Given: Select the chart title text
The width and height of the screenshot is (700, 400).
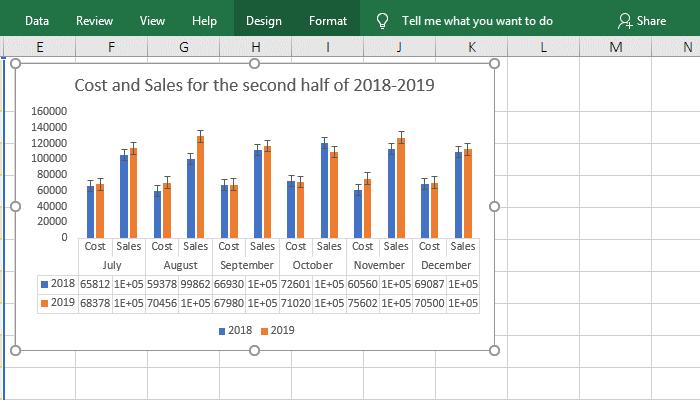Looking at the screenshot, I should click(254, 85).
